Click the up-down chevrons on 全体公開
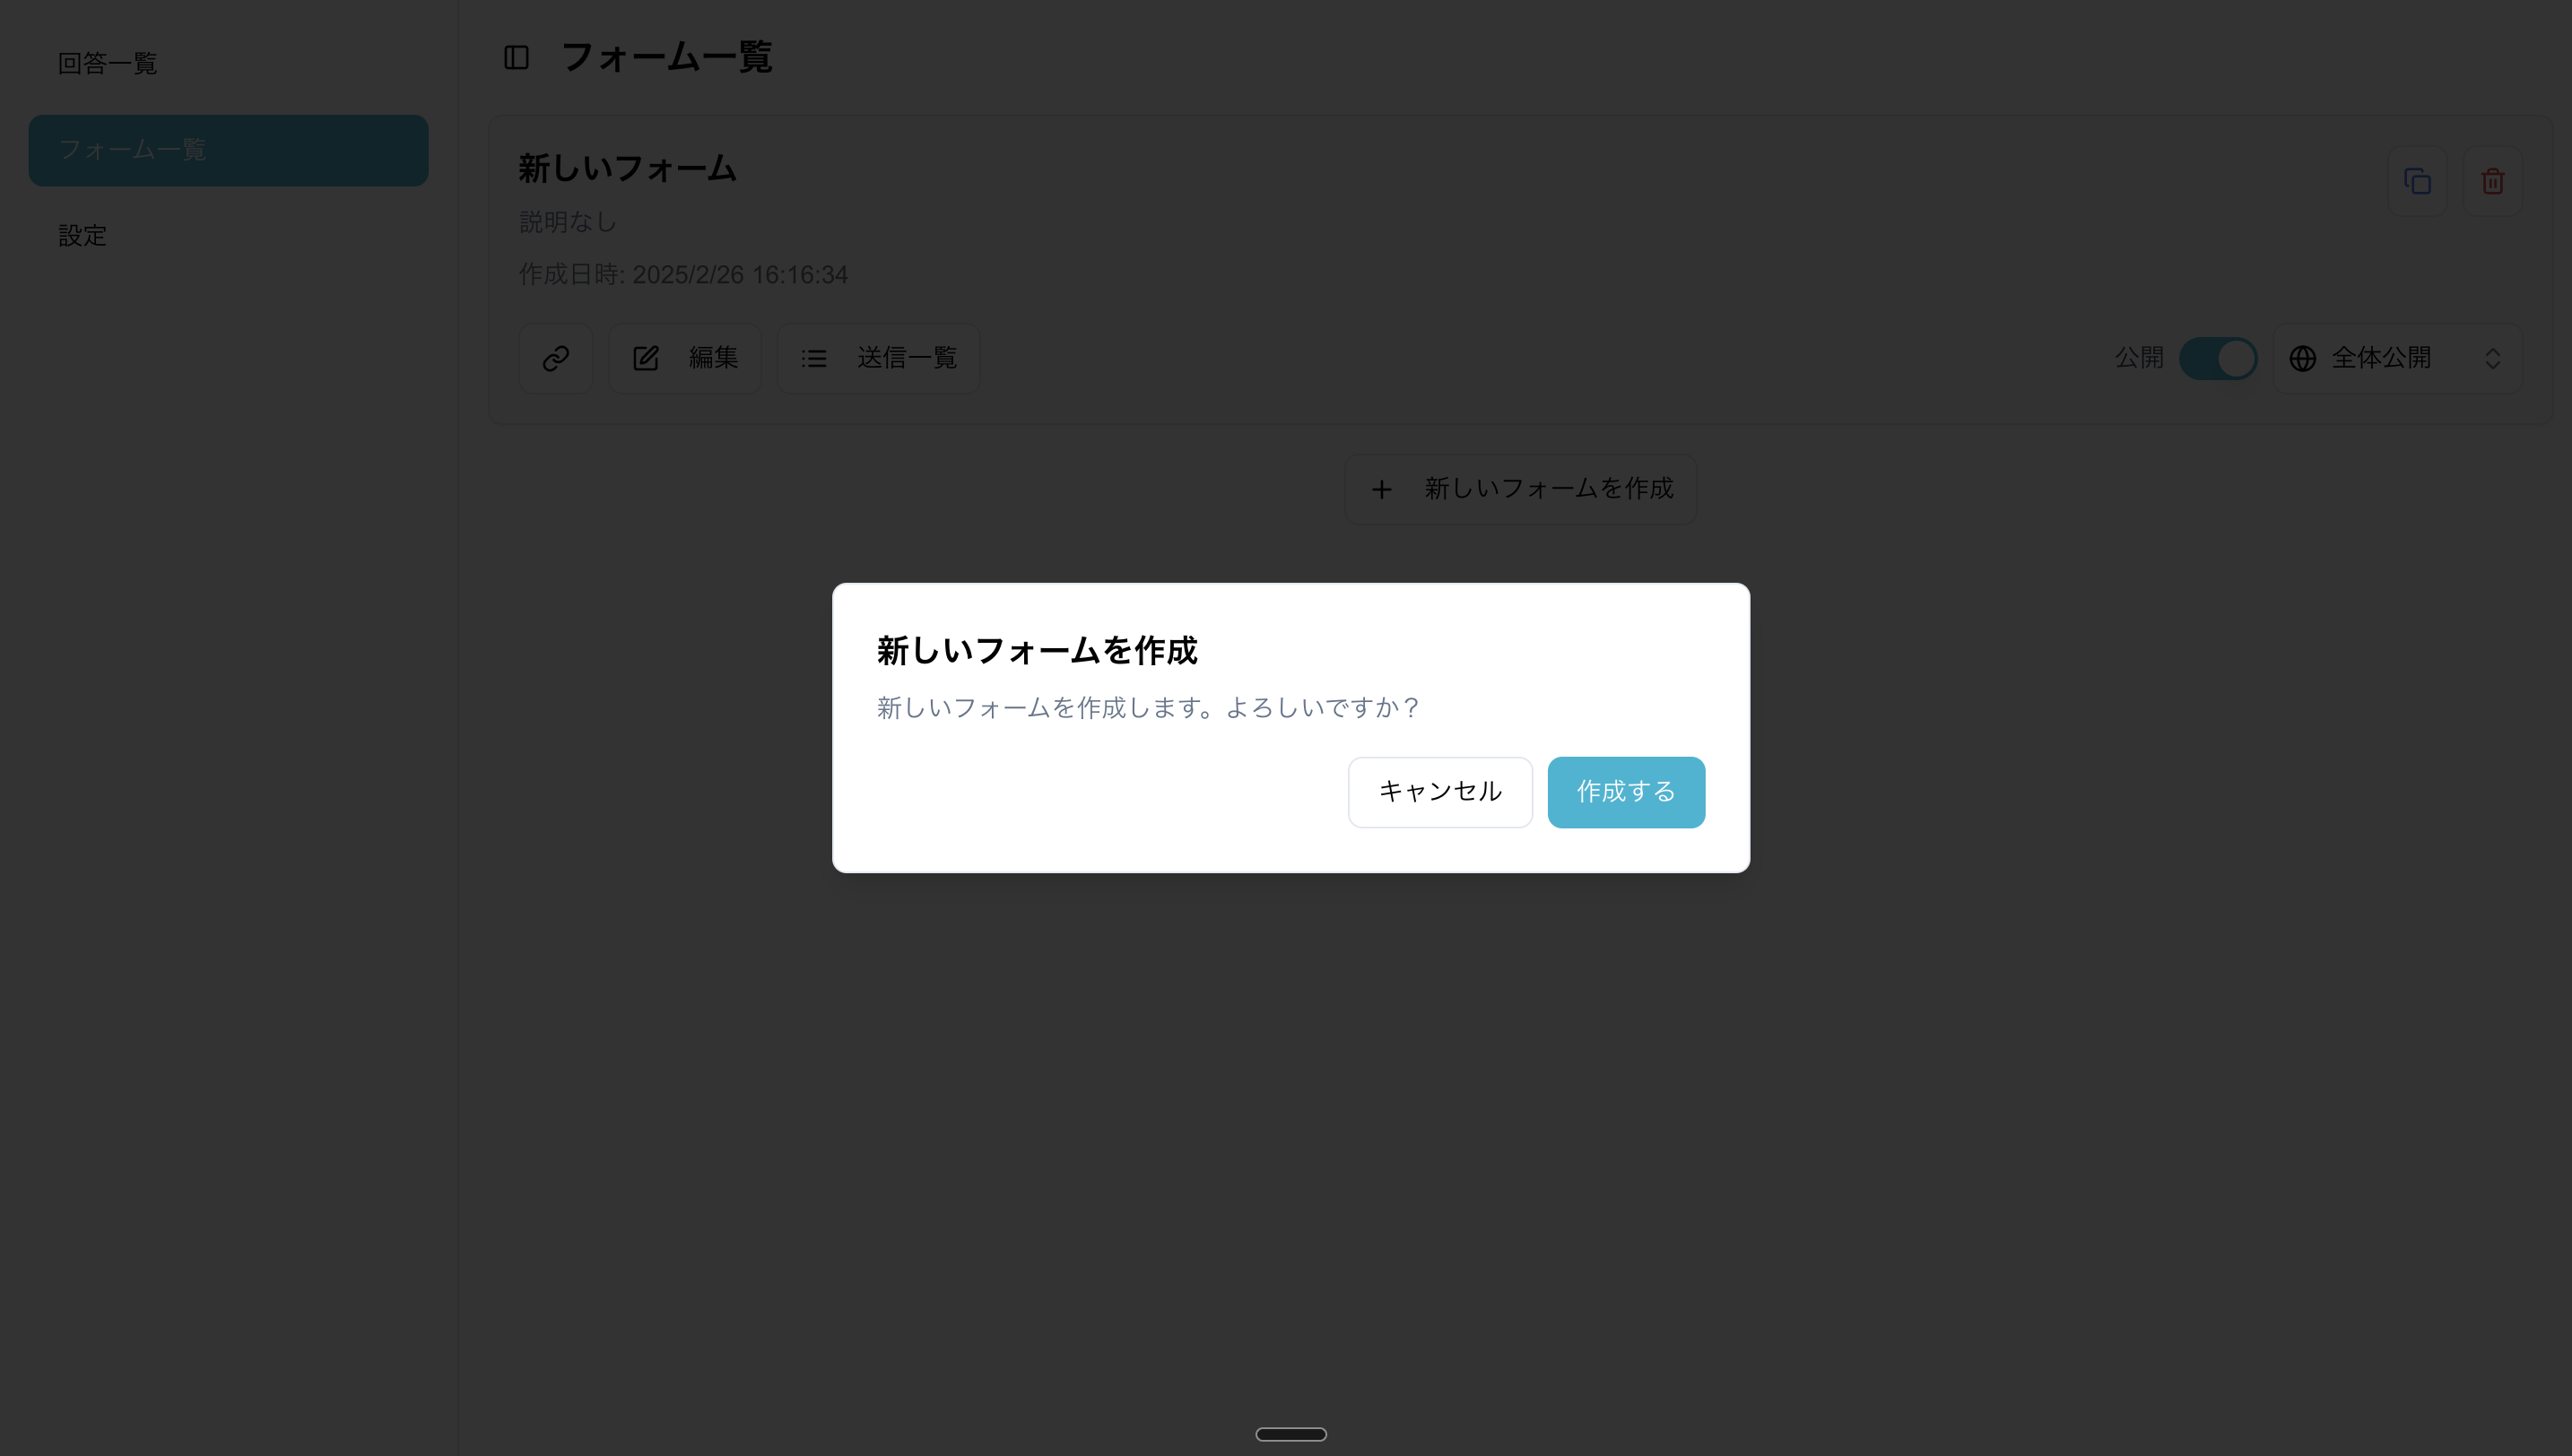This screenshot has width=2572, height=1456. (x=2492, y=358)
